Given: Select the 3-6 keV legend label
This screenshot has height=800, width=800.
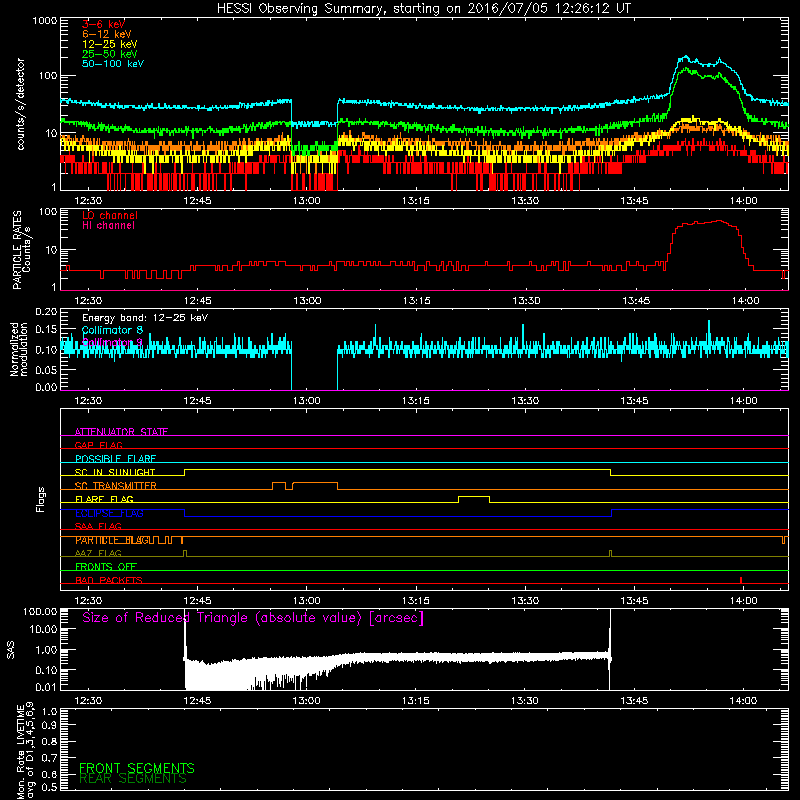Looking at the screenshot, I should pyautogui.click(x=103, y=24).
